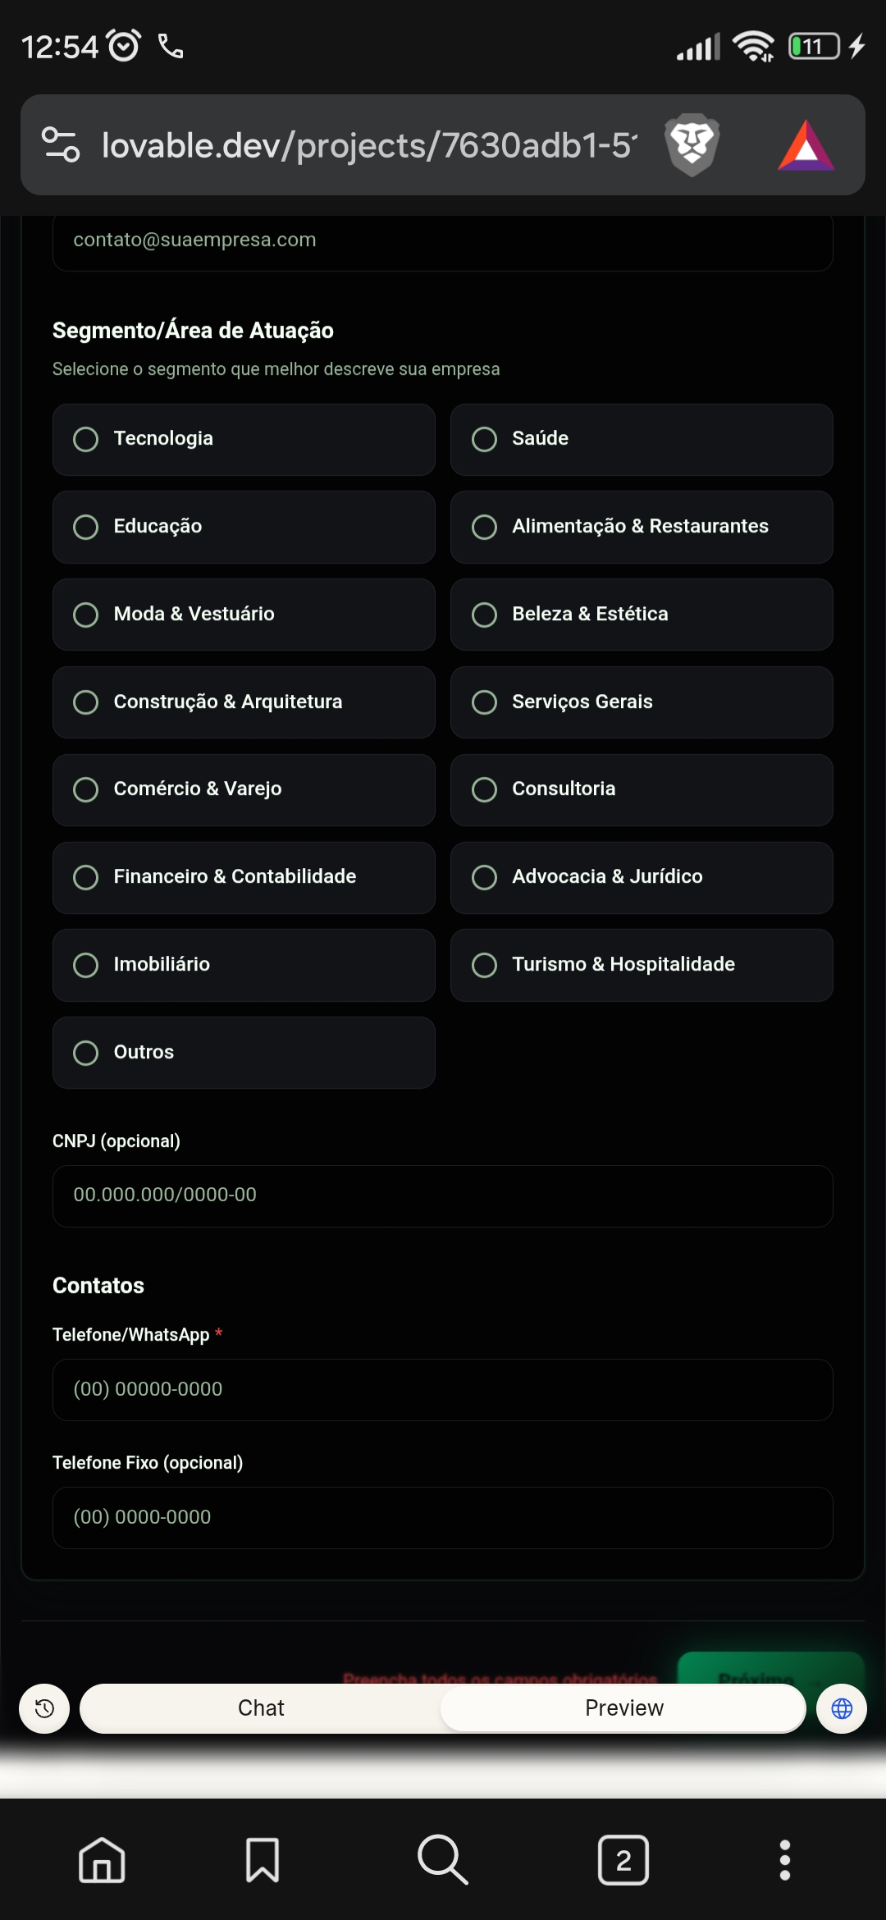Open the tab switcher showing 2
Image resolution: width=886 pixels, height=1920 pixels.
coord(623,1860)
